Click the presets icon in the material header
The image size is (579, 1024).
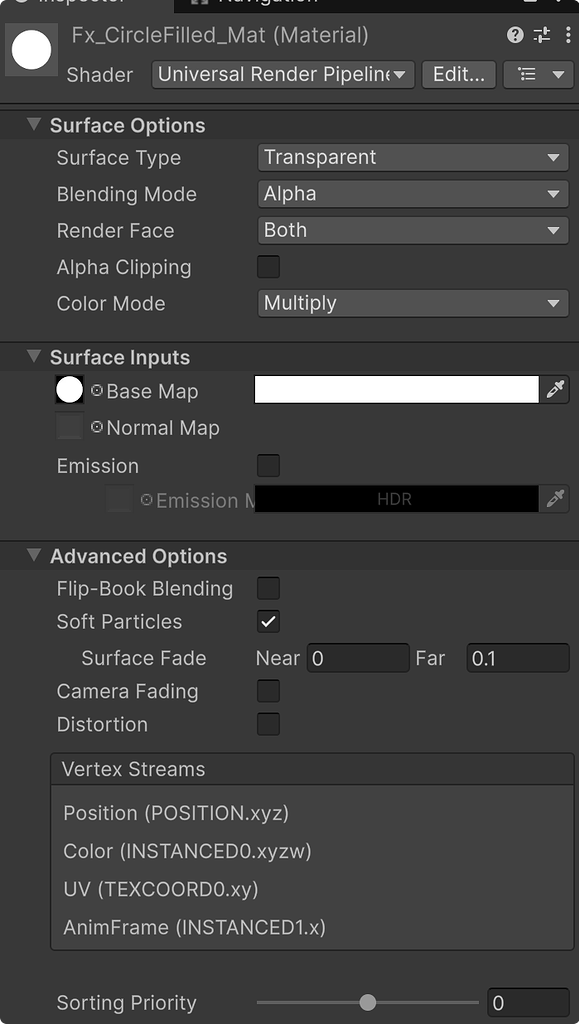click(542, 35)
